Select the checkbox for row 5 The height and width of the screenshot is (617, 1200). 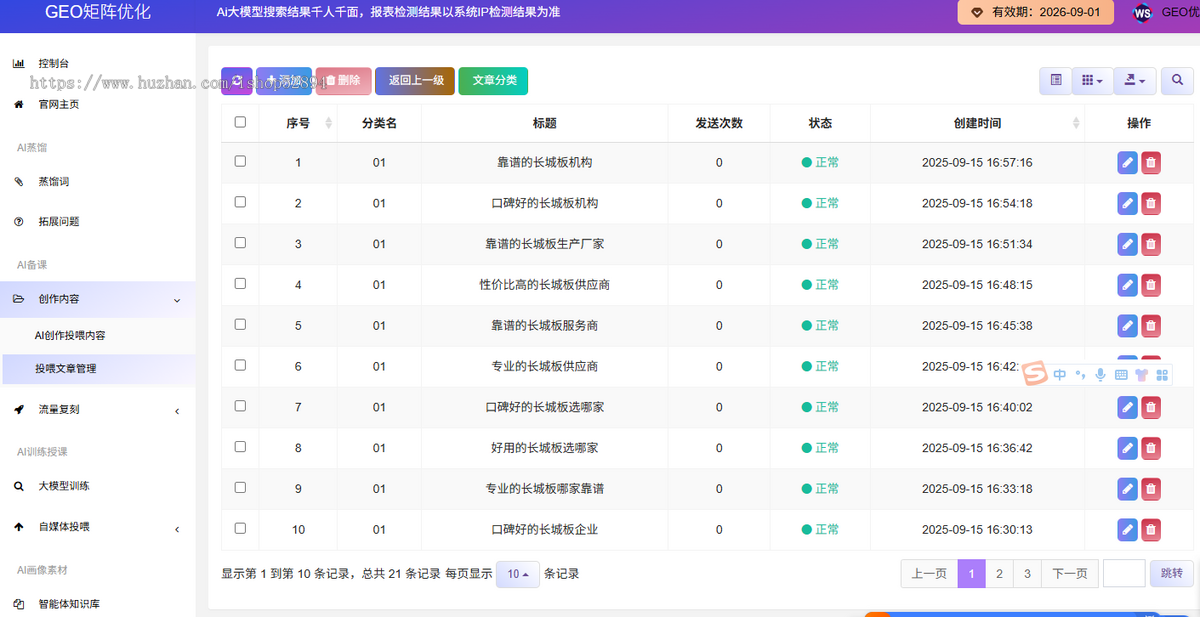tap(240, 325)
